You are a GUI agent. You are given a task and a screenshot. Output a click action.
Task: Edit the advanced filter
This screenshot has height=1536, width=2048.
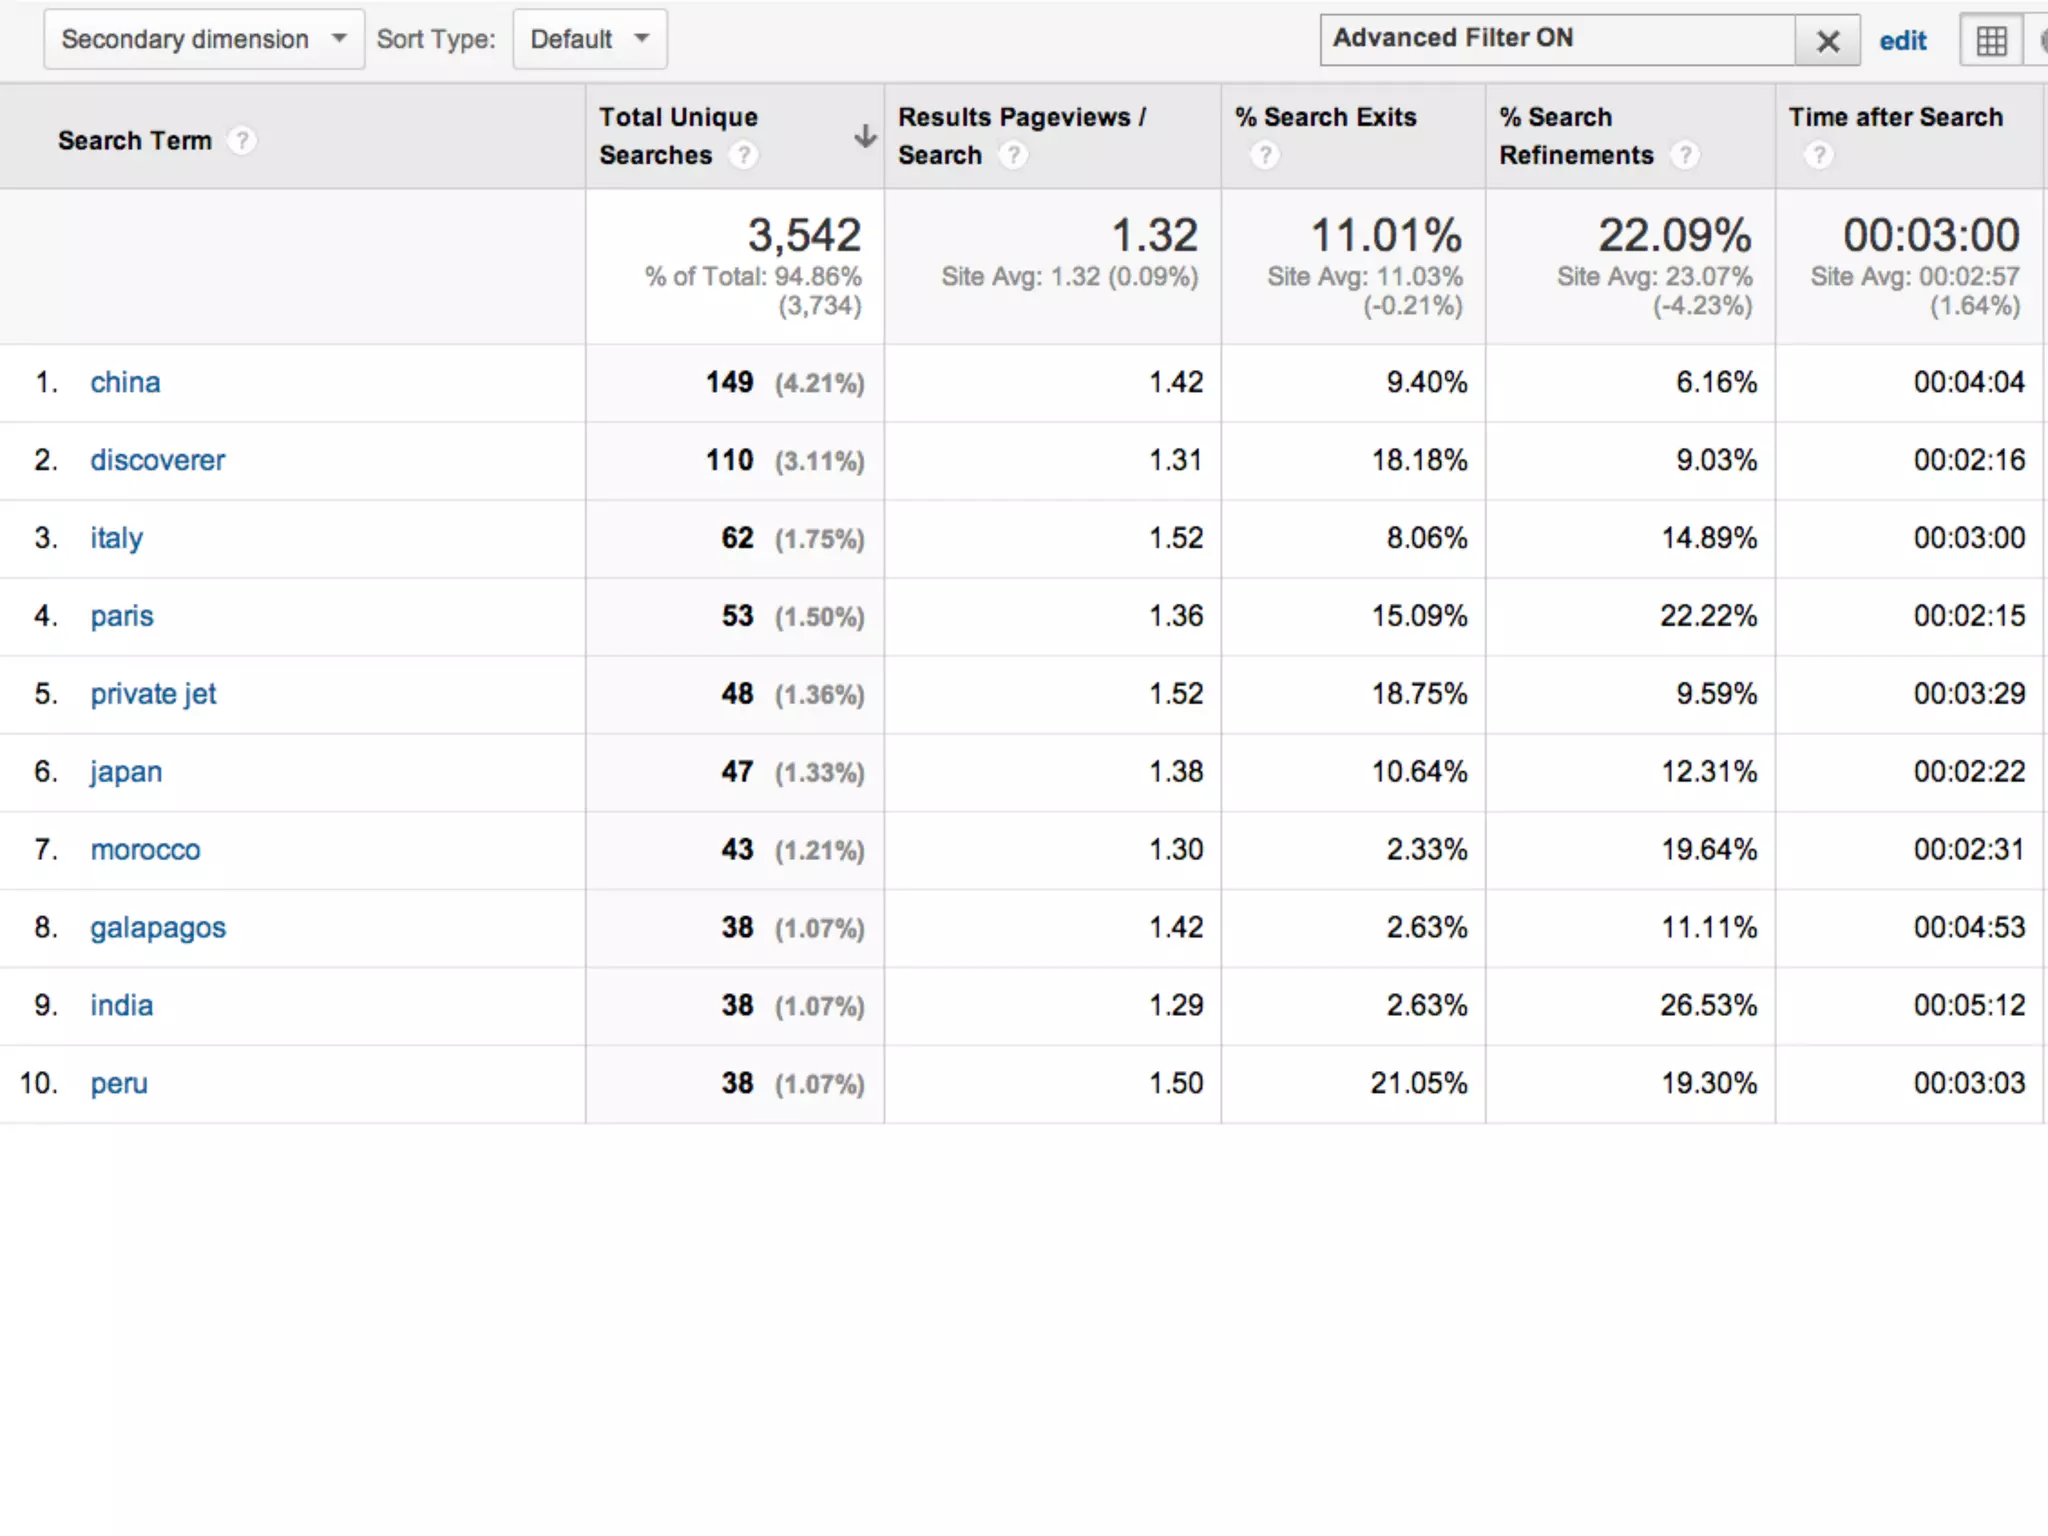(1902, 41)
